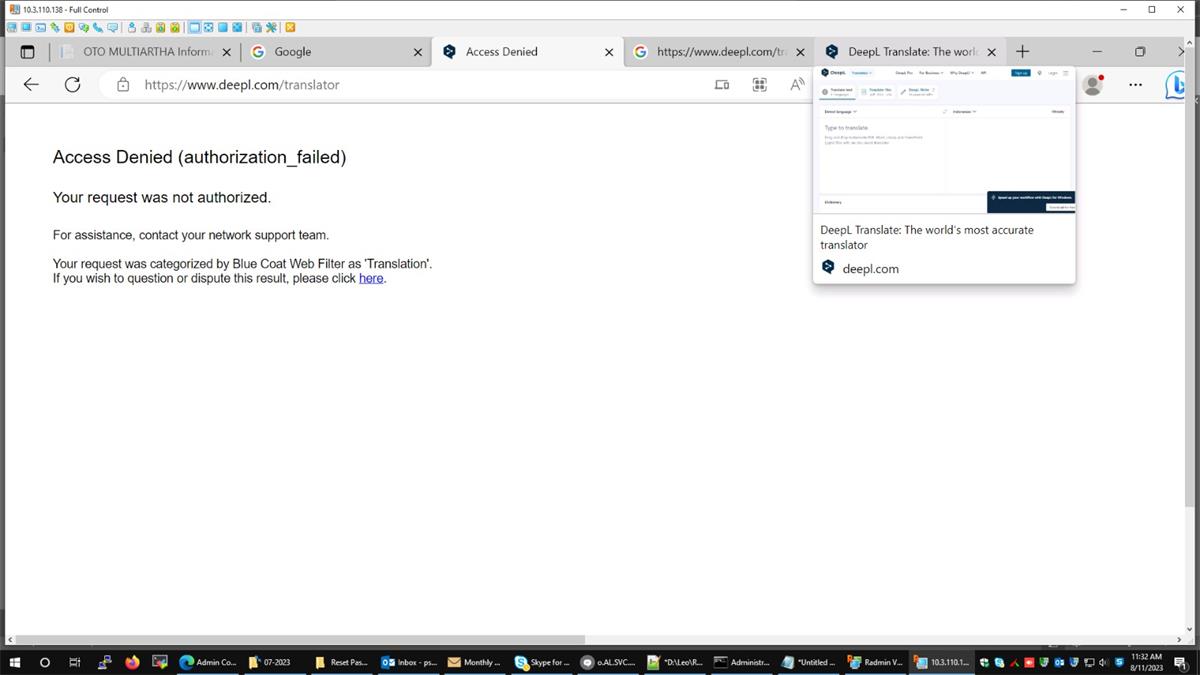
Task: Launch Bing Copilot from the browser sidebar icon
Action: click(x=1177, y=85)
